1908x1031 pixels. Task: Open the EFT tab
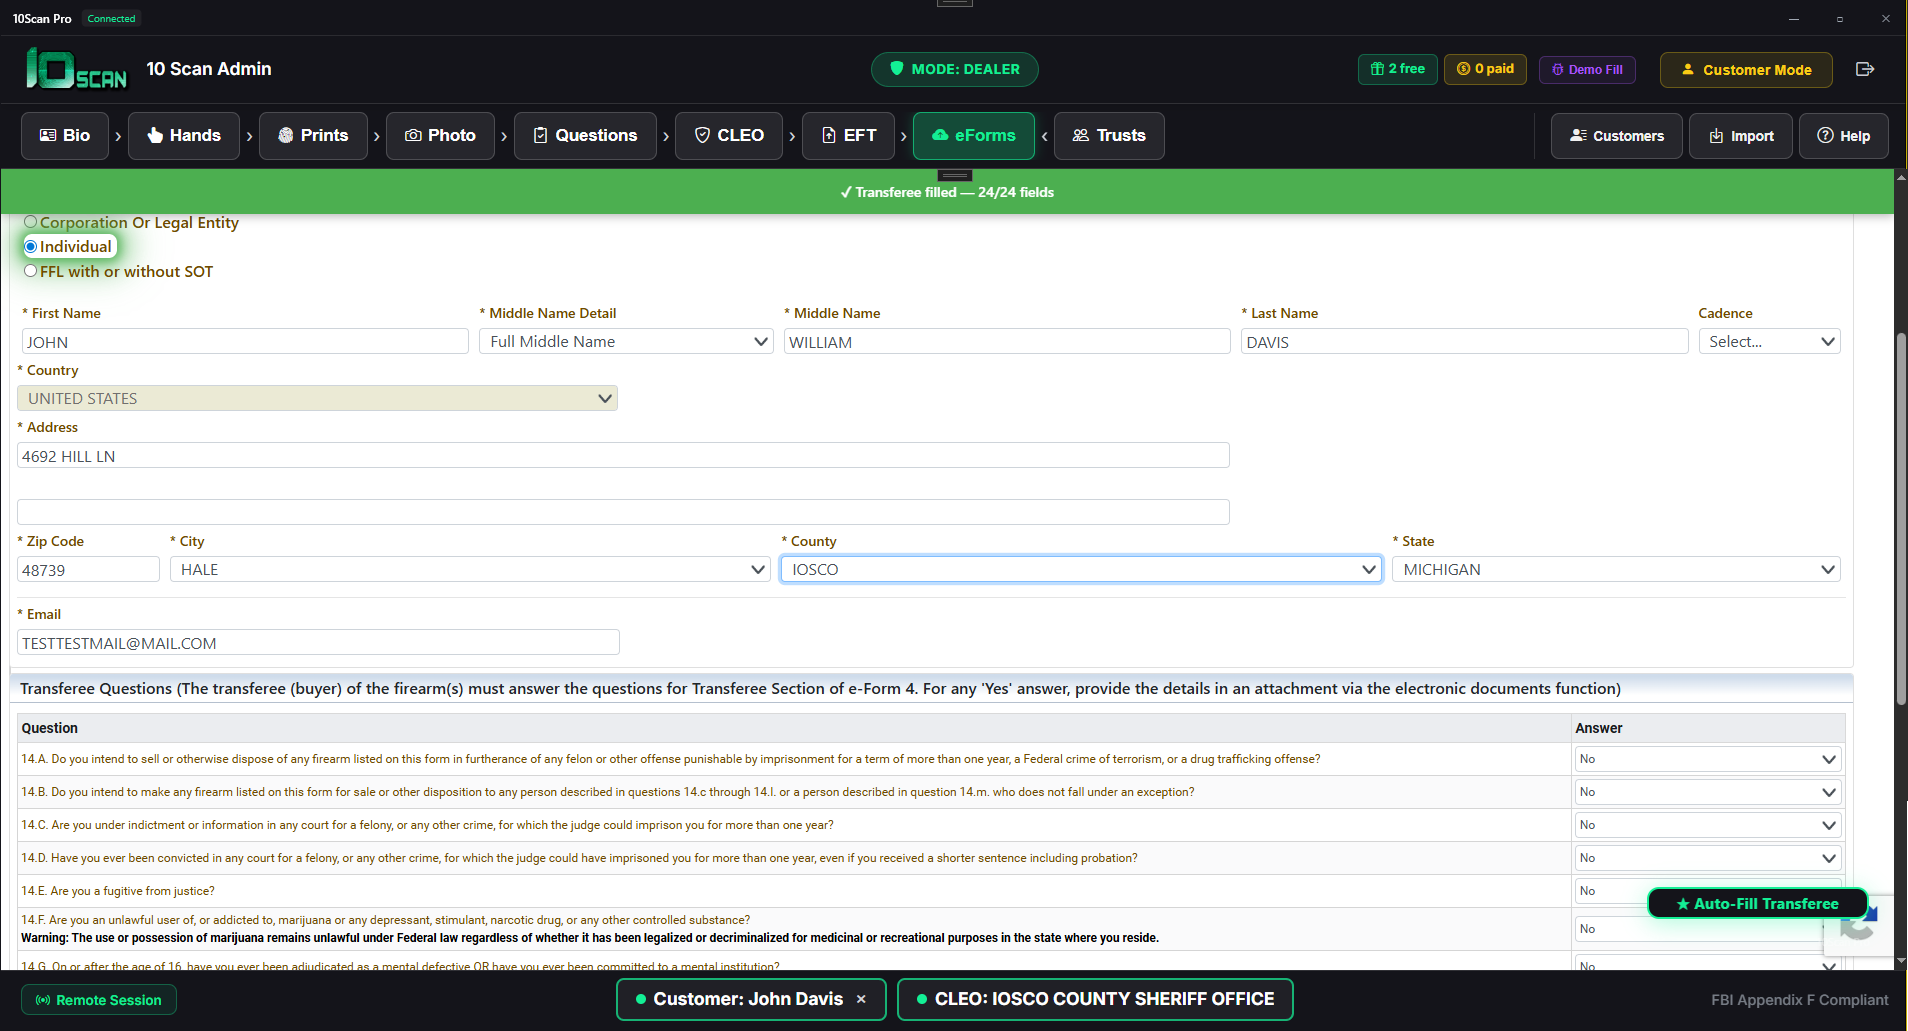click(x=849, y=135)
